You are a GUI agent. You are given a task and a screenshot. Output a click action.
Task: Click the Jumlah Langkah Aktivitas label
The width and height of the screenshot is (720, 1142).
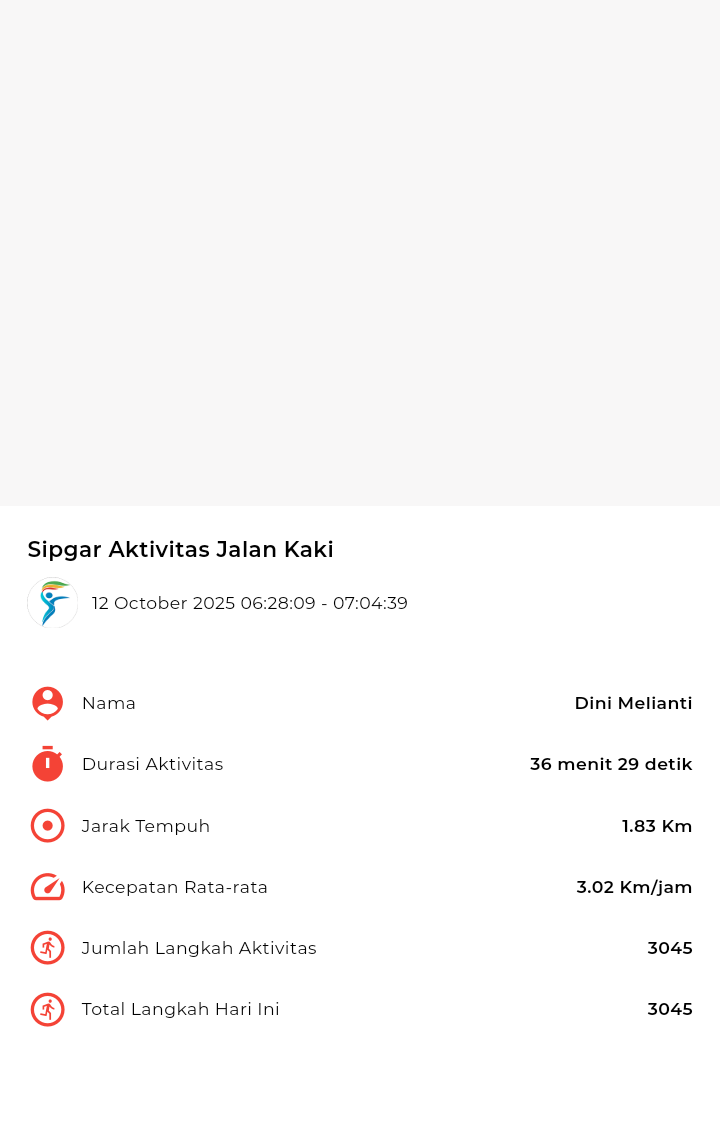199,948
